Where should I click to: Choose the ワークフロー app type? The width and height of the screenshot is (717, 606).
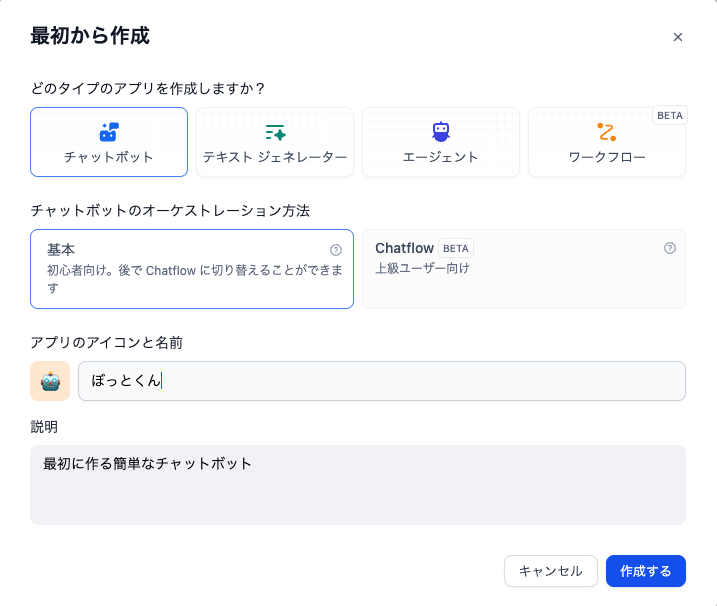coord(606,142)
